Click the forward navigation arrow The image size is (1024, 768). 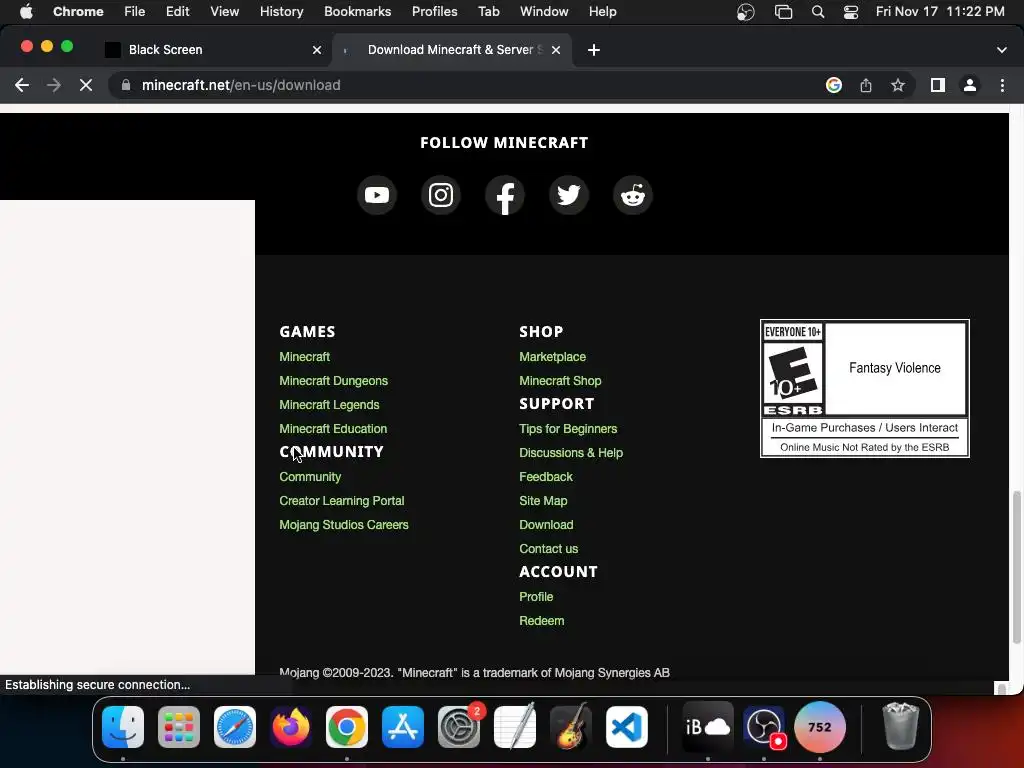pyautogui.click(x=54, y=85)
